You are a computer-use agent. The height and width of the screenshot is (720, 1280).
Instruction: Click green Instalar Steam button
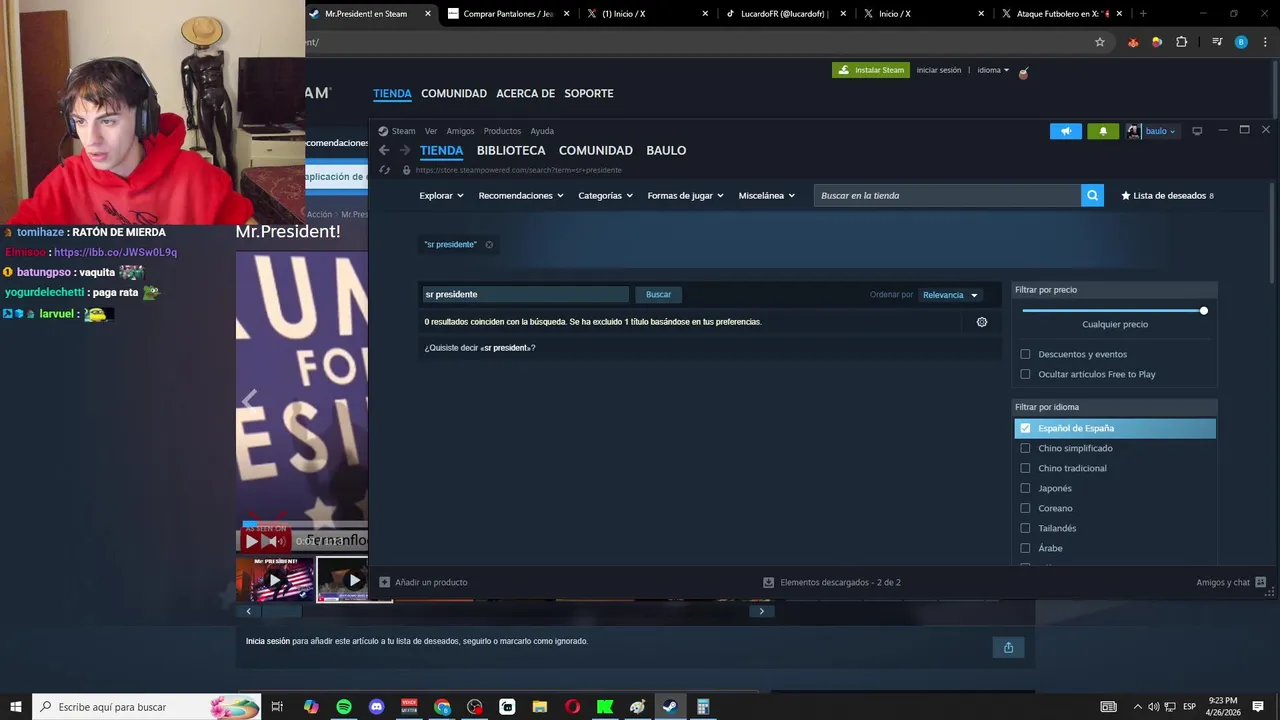pyautogui.click(x=872, y=70)
